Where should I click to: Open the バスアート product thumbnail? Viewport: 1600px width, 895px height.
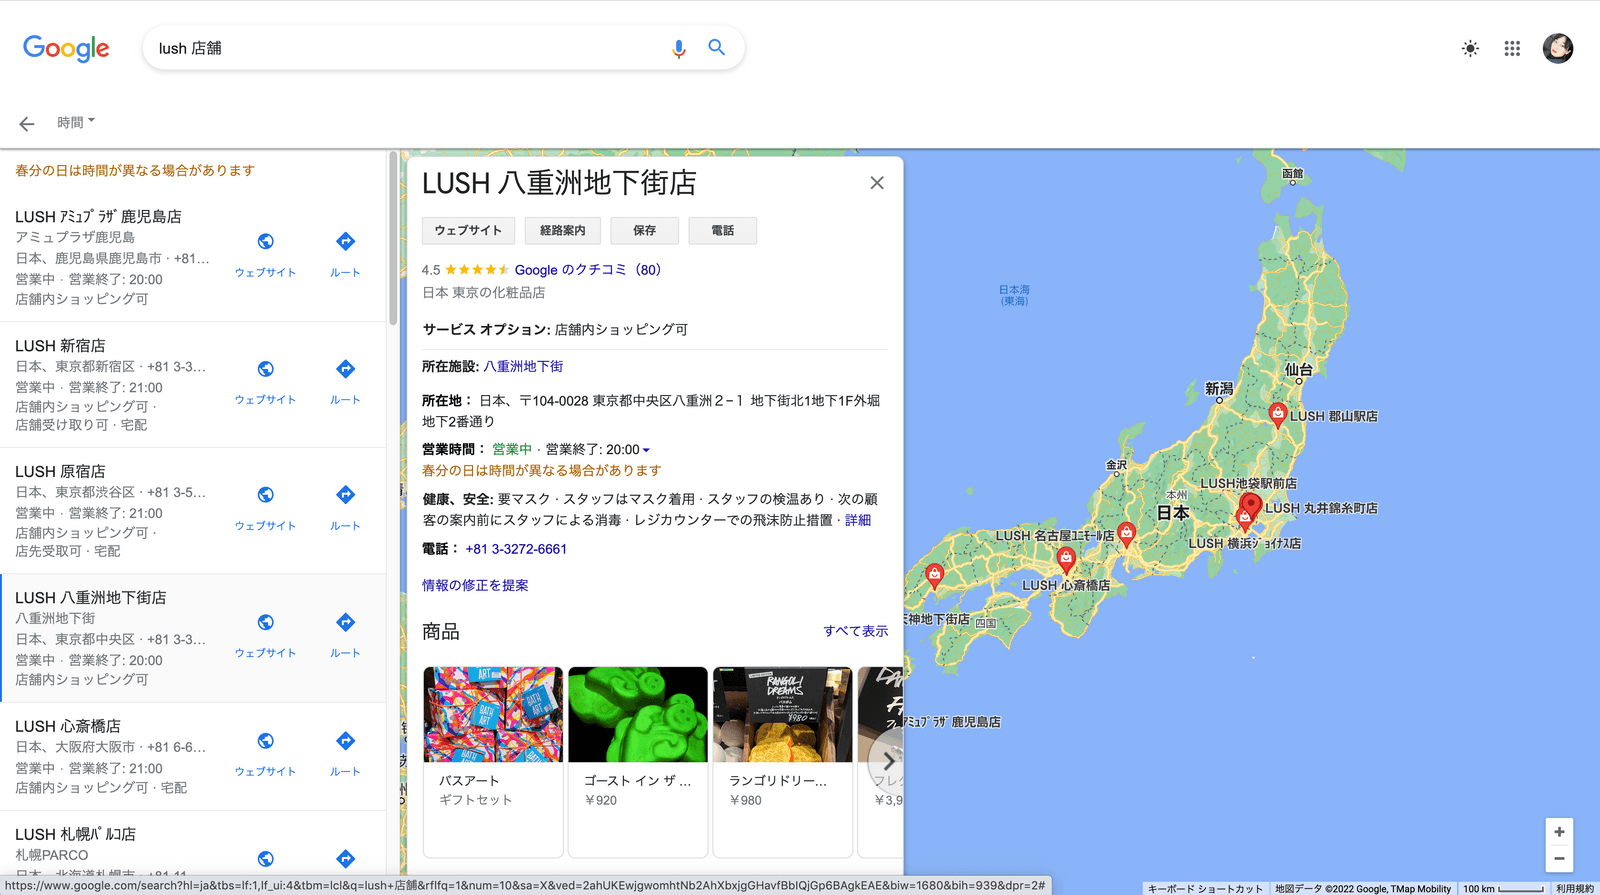[493, 715]
